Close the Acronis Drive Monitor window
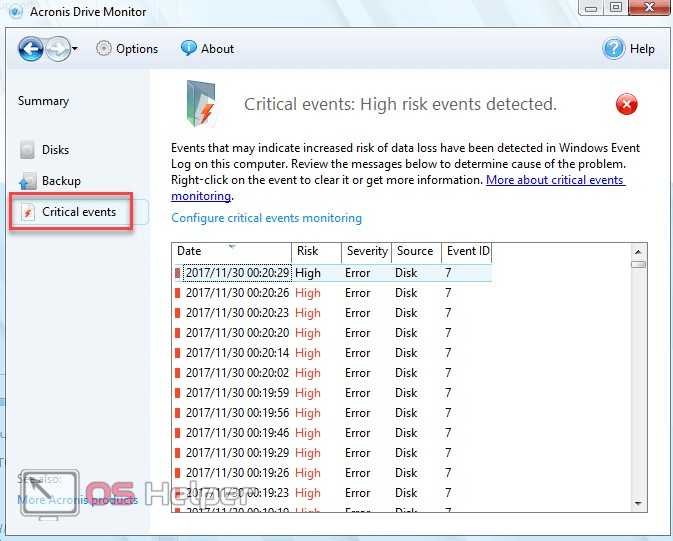Viewport: 673px width, 541px height. [x=649, y=7]
